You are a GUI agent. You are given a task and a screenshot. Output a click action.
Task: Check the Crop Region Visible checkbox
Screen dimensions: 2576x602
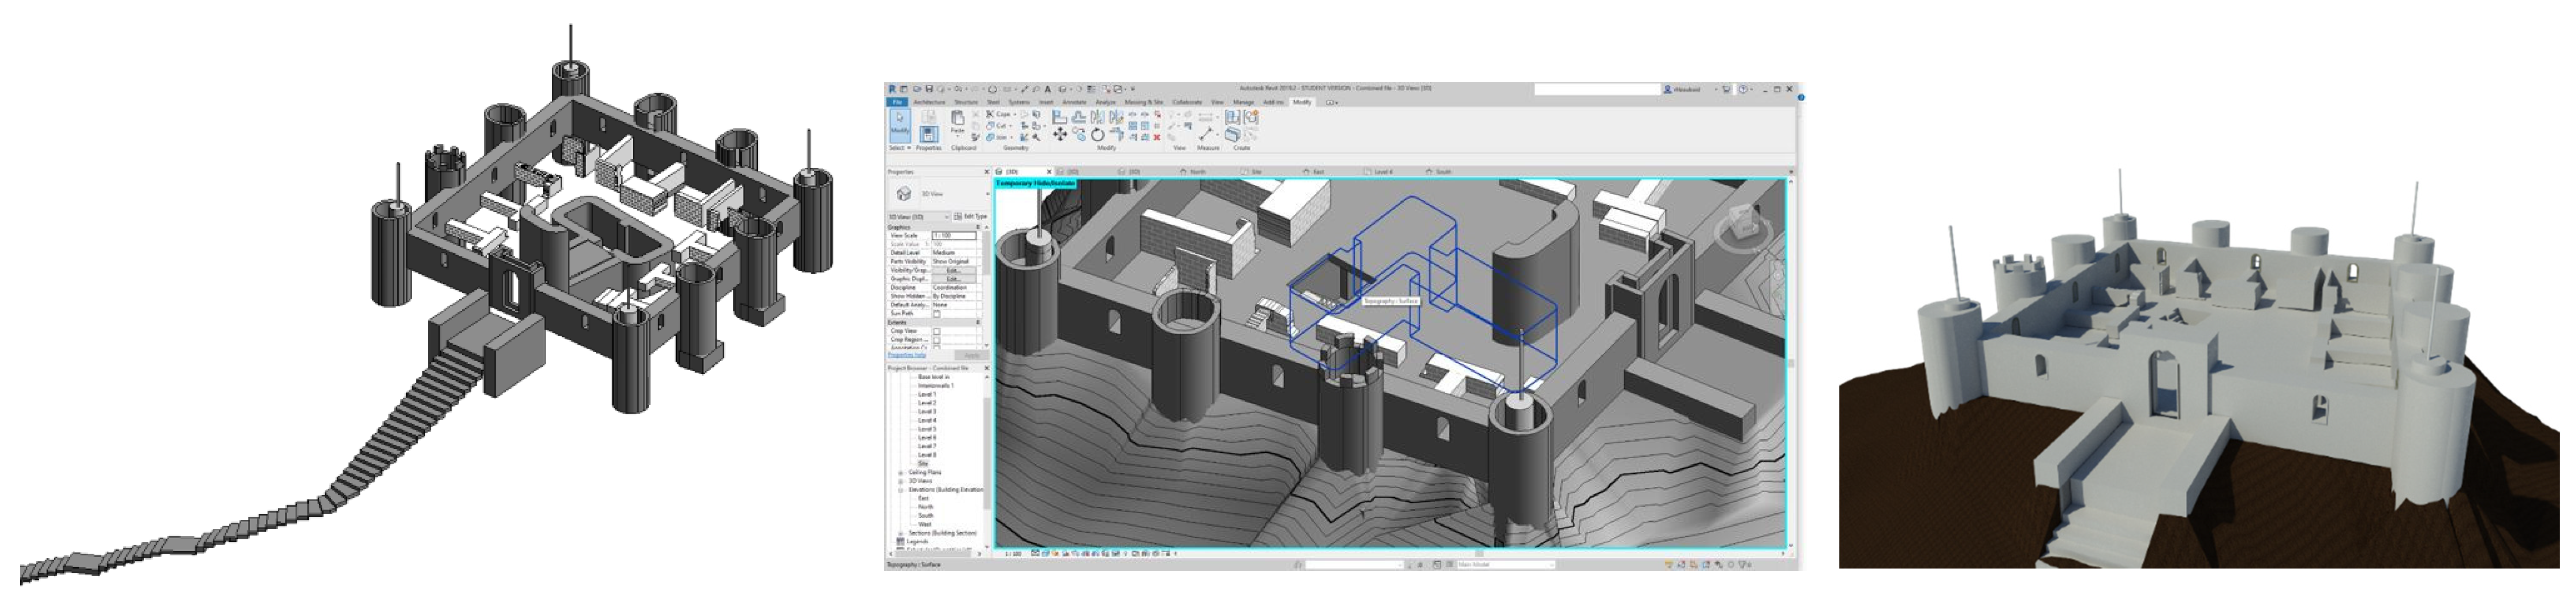(x=937, y=339)
